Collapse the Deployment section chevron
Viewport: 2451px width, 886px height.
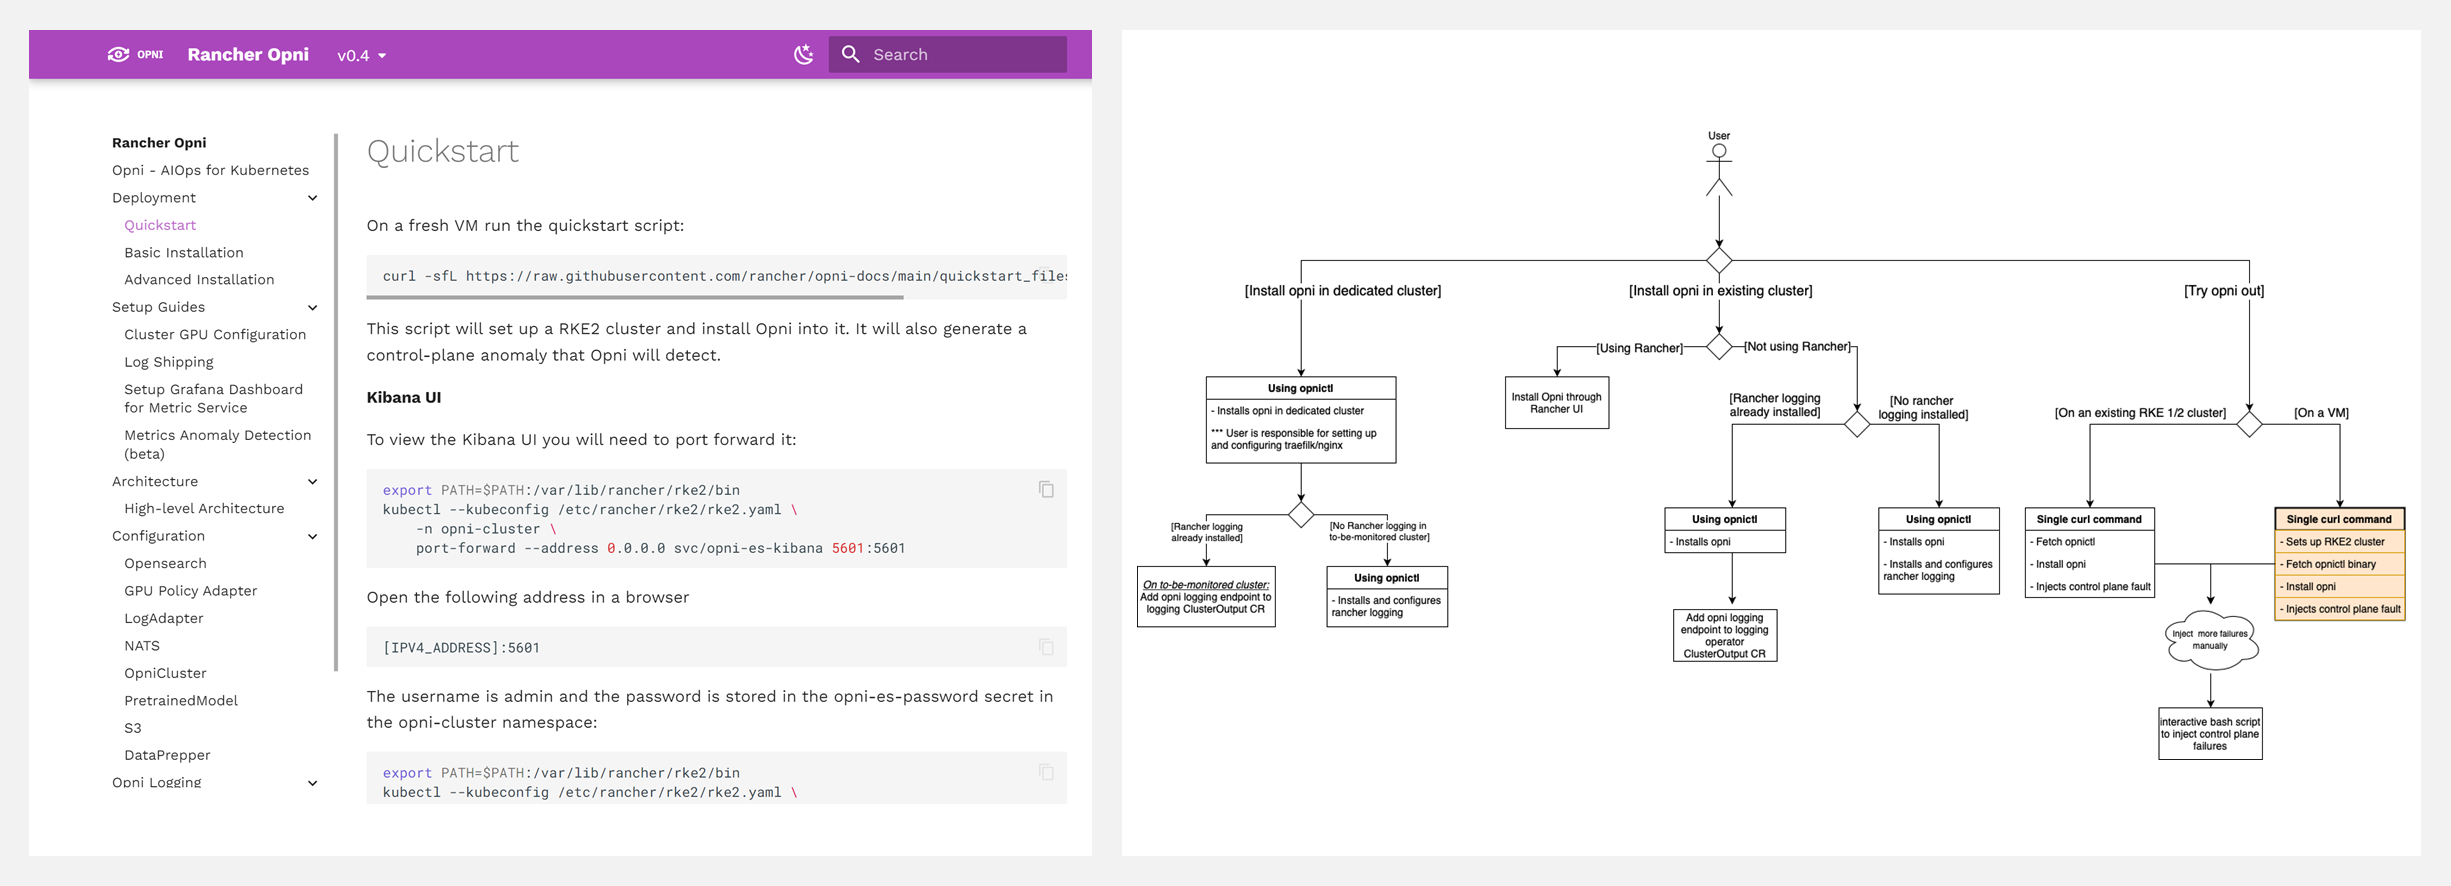tap(312, 198)
